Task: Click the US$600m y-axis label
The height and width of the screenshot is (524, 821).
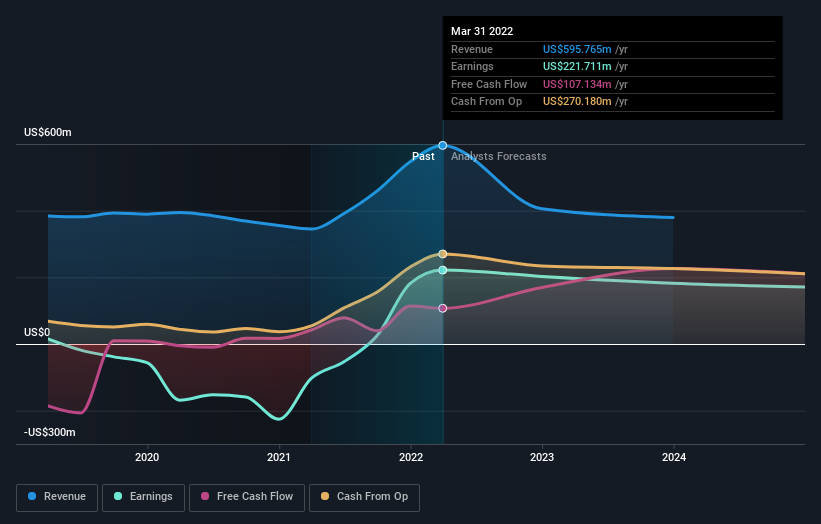Action: [49, 132]
